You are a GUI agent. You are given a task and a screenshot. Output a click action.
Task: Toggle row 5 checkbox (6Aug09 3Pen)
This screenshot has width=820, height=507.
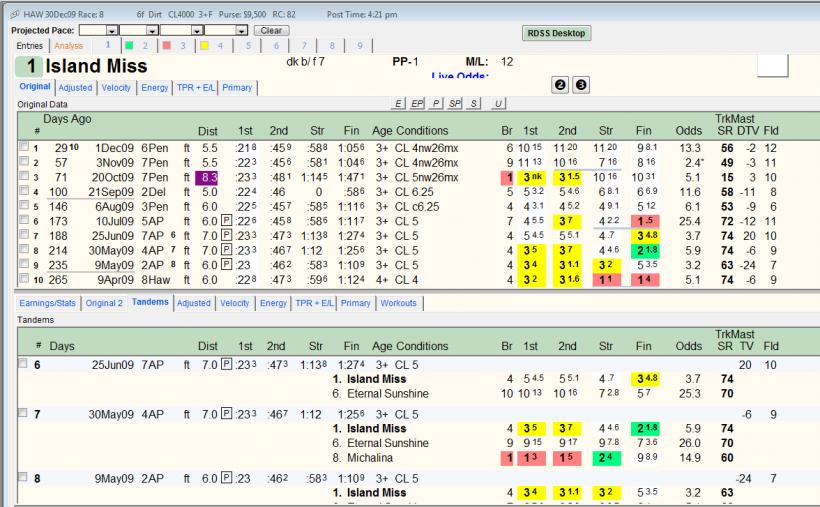pos(24,205)
